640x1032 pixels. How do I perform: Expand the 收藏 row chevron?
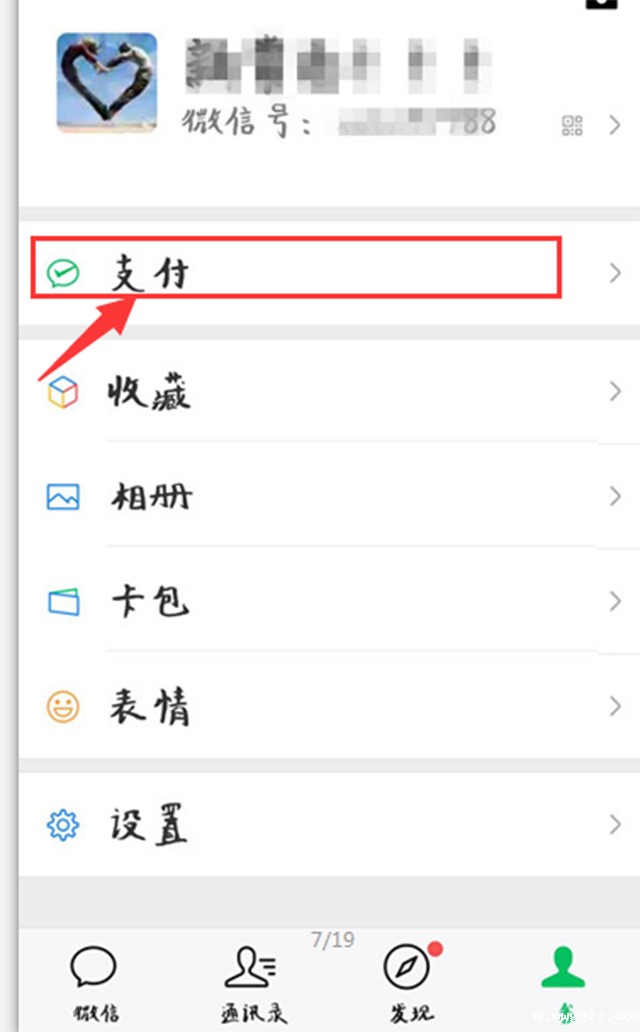615,392
